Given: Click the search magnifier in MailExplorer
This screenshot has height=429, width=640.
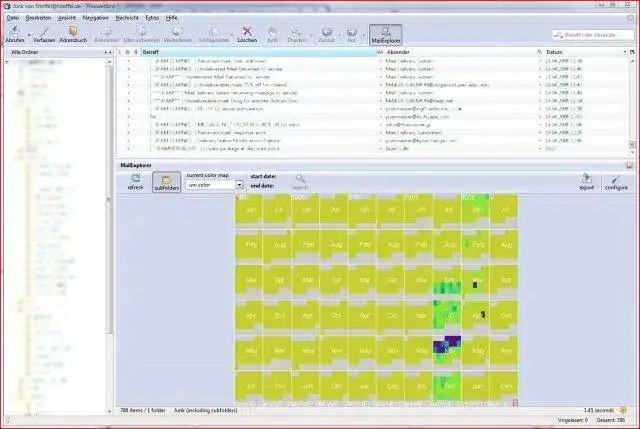Looking at the screenshot, I should [300, 182].
